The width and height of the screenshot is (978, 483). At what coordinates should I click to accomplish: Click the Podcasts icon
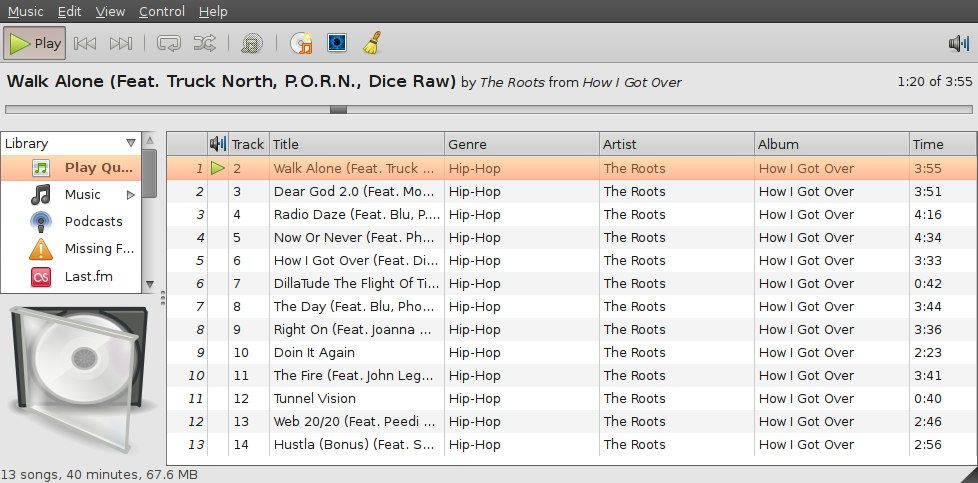[41, 222]
